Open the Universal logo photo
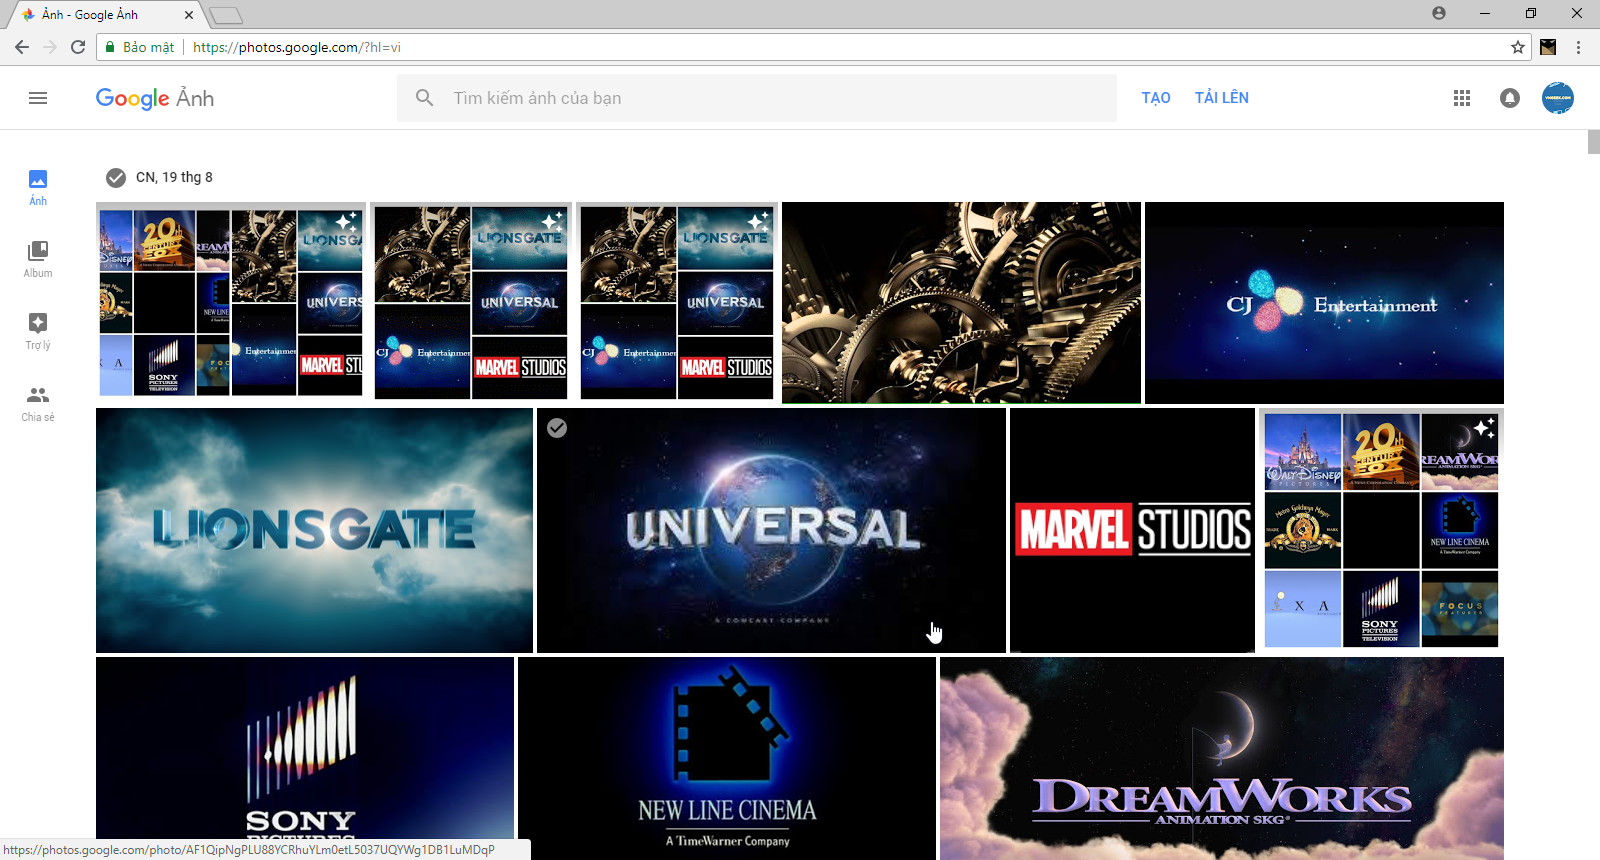The image size is (1600, 860). pos(771,530)
